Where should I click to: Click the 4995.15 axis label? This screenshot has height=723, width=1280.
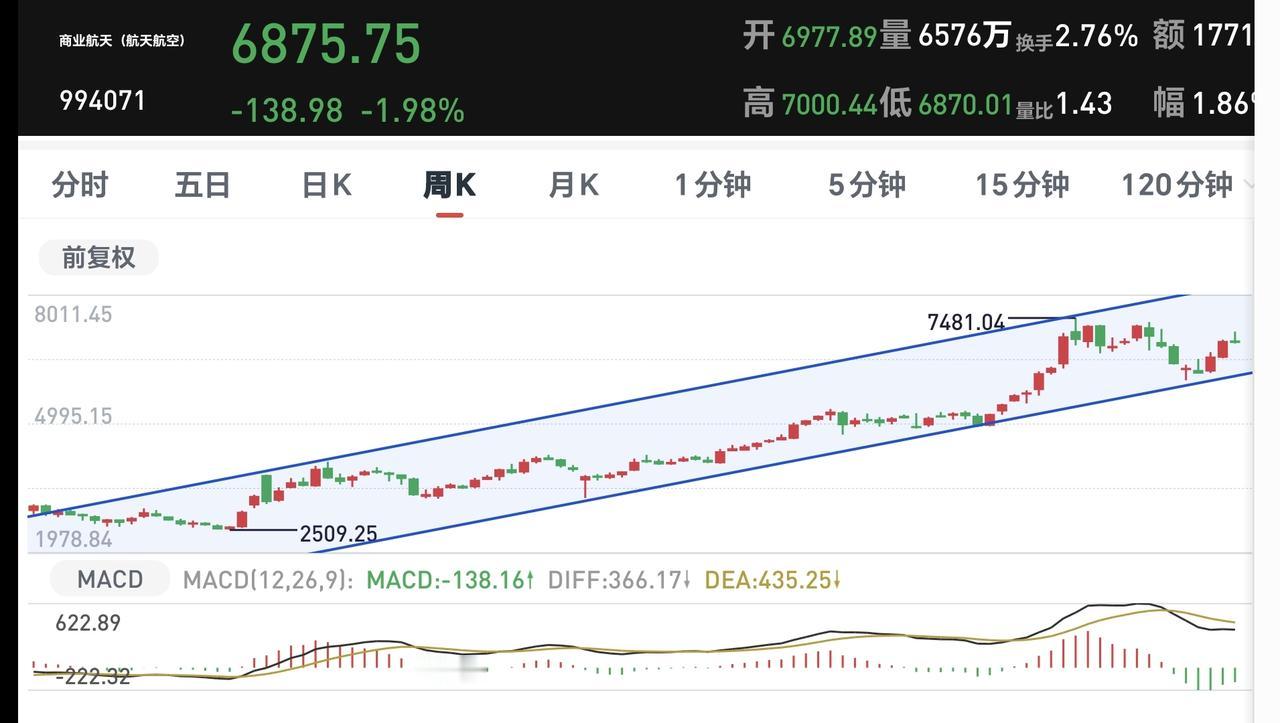tap(73, 416)
